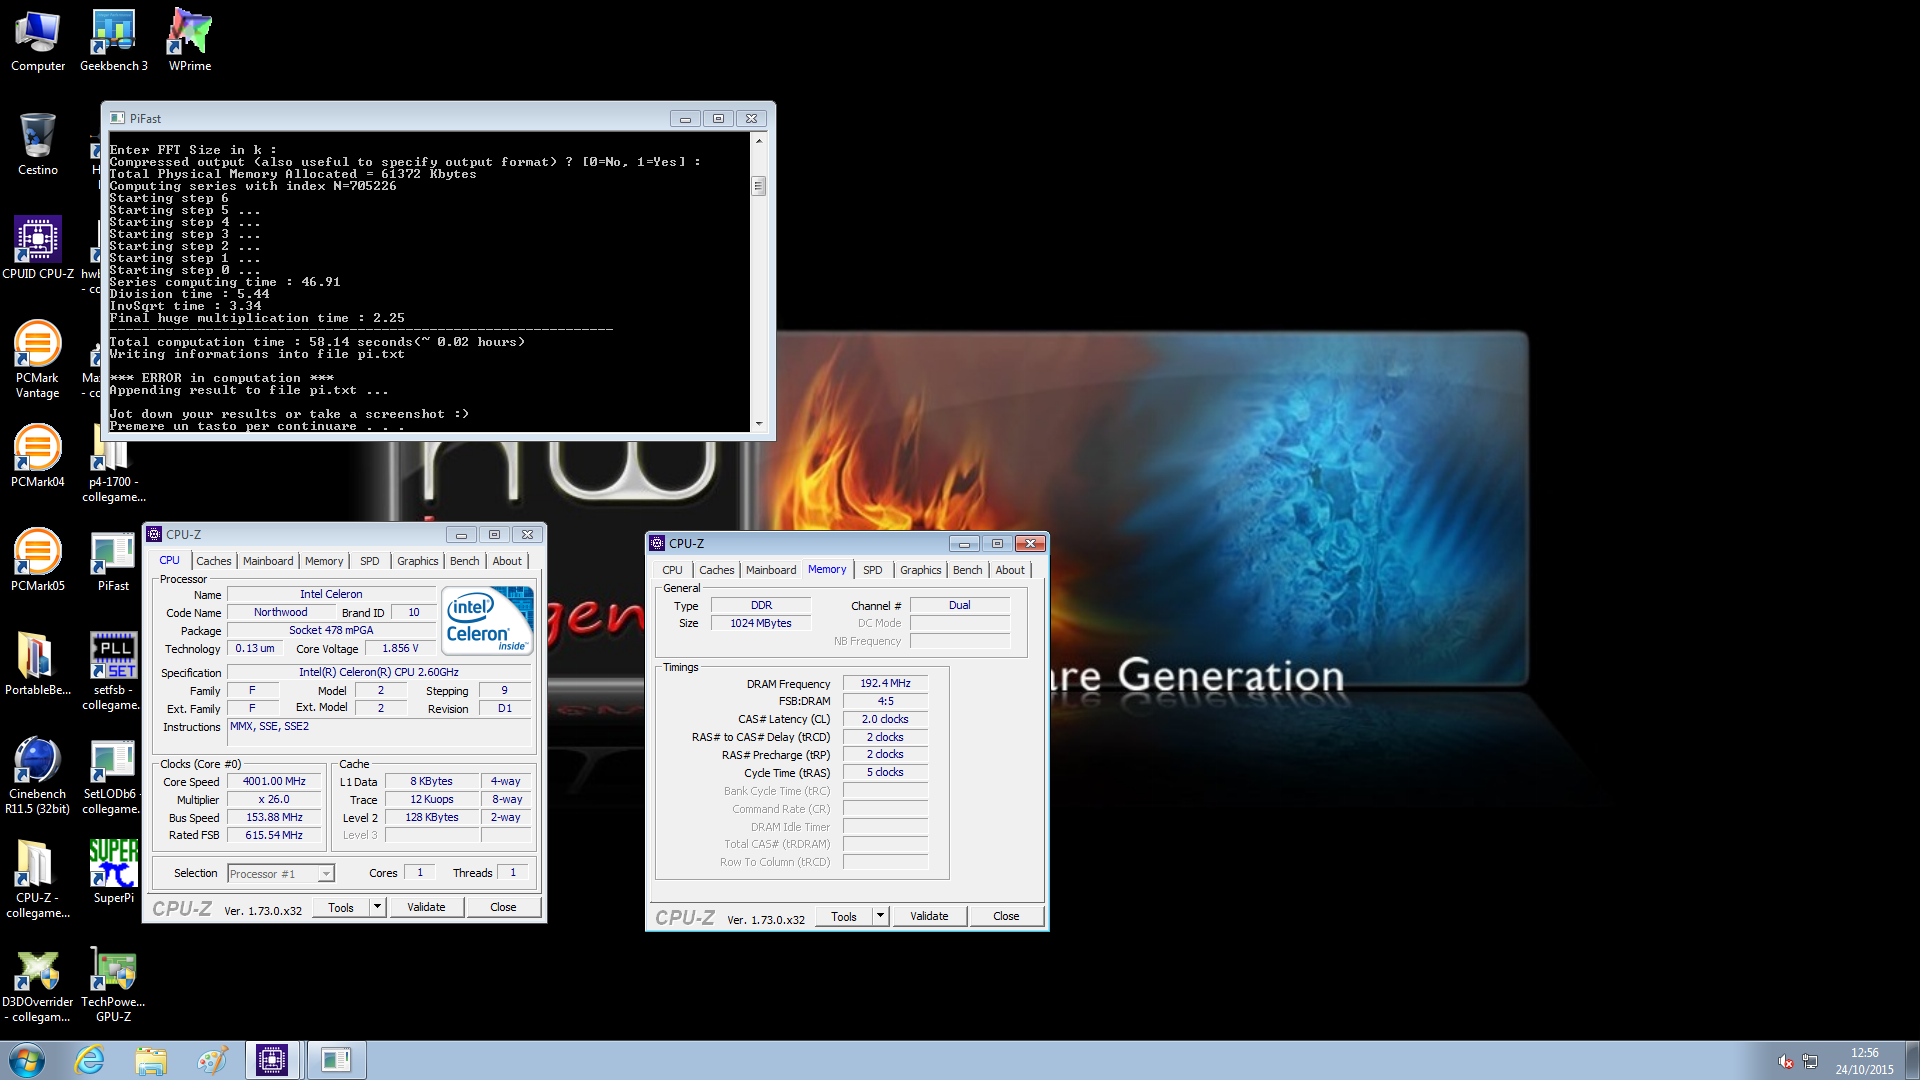Click the Intel Celeron inside logo

(x=487, y=620)
